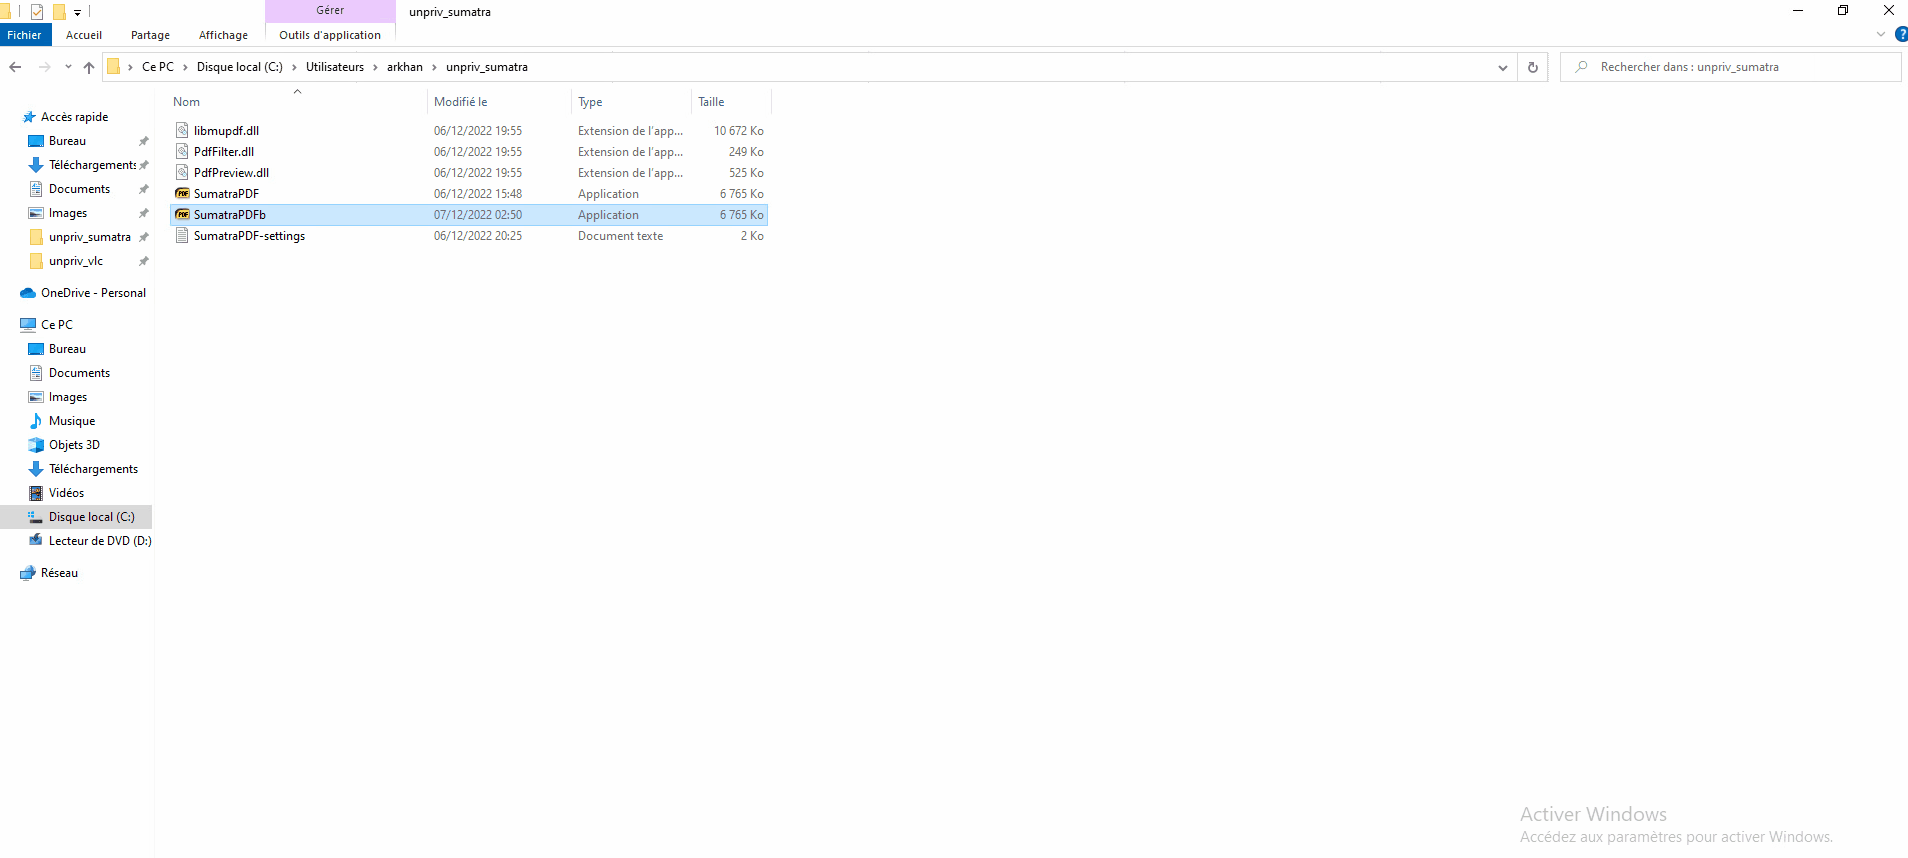Open Objets 3D folder icon
The image size is (1908, 858).
[36, 445]
